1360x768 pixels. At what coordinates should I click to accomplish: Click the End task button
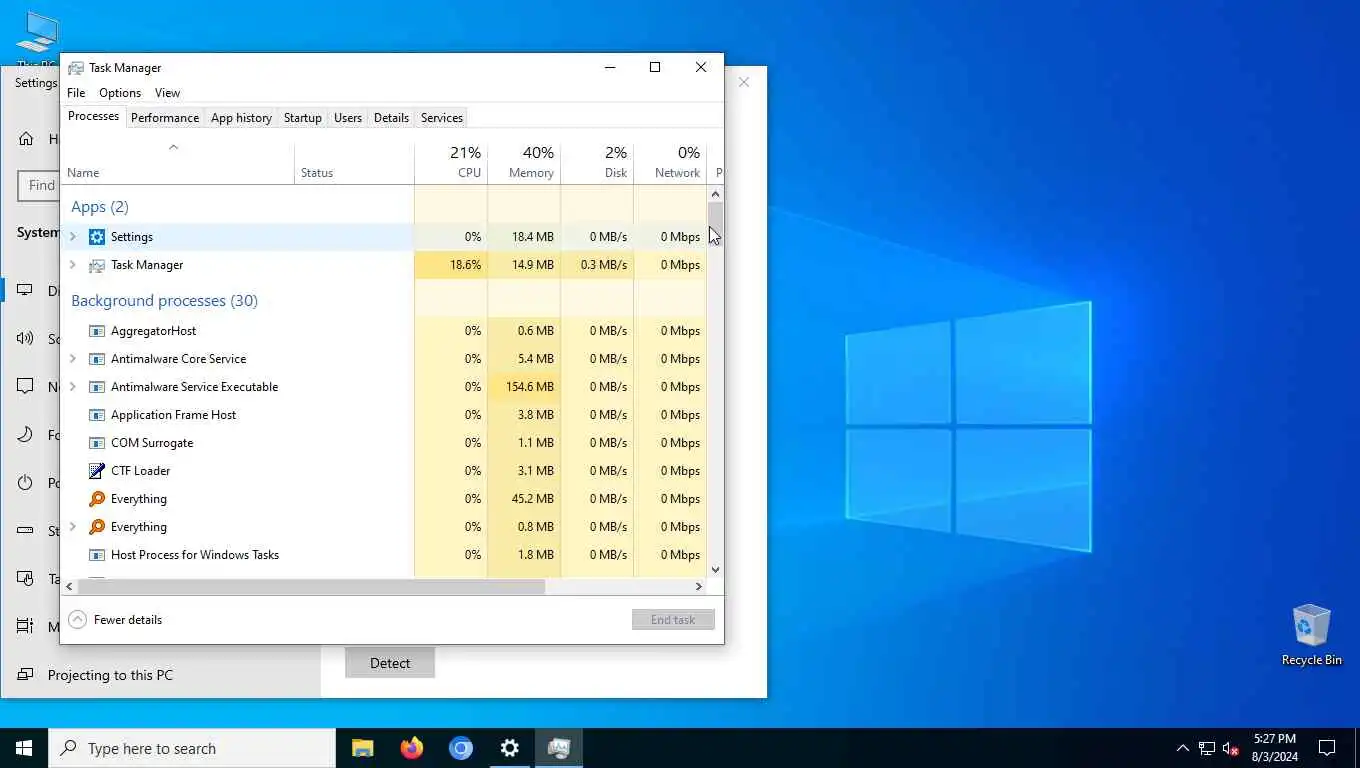[x=673, y=620]
